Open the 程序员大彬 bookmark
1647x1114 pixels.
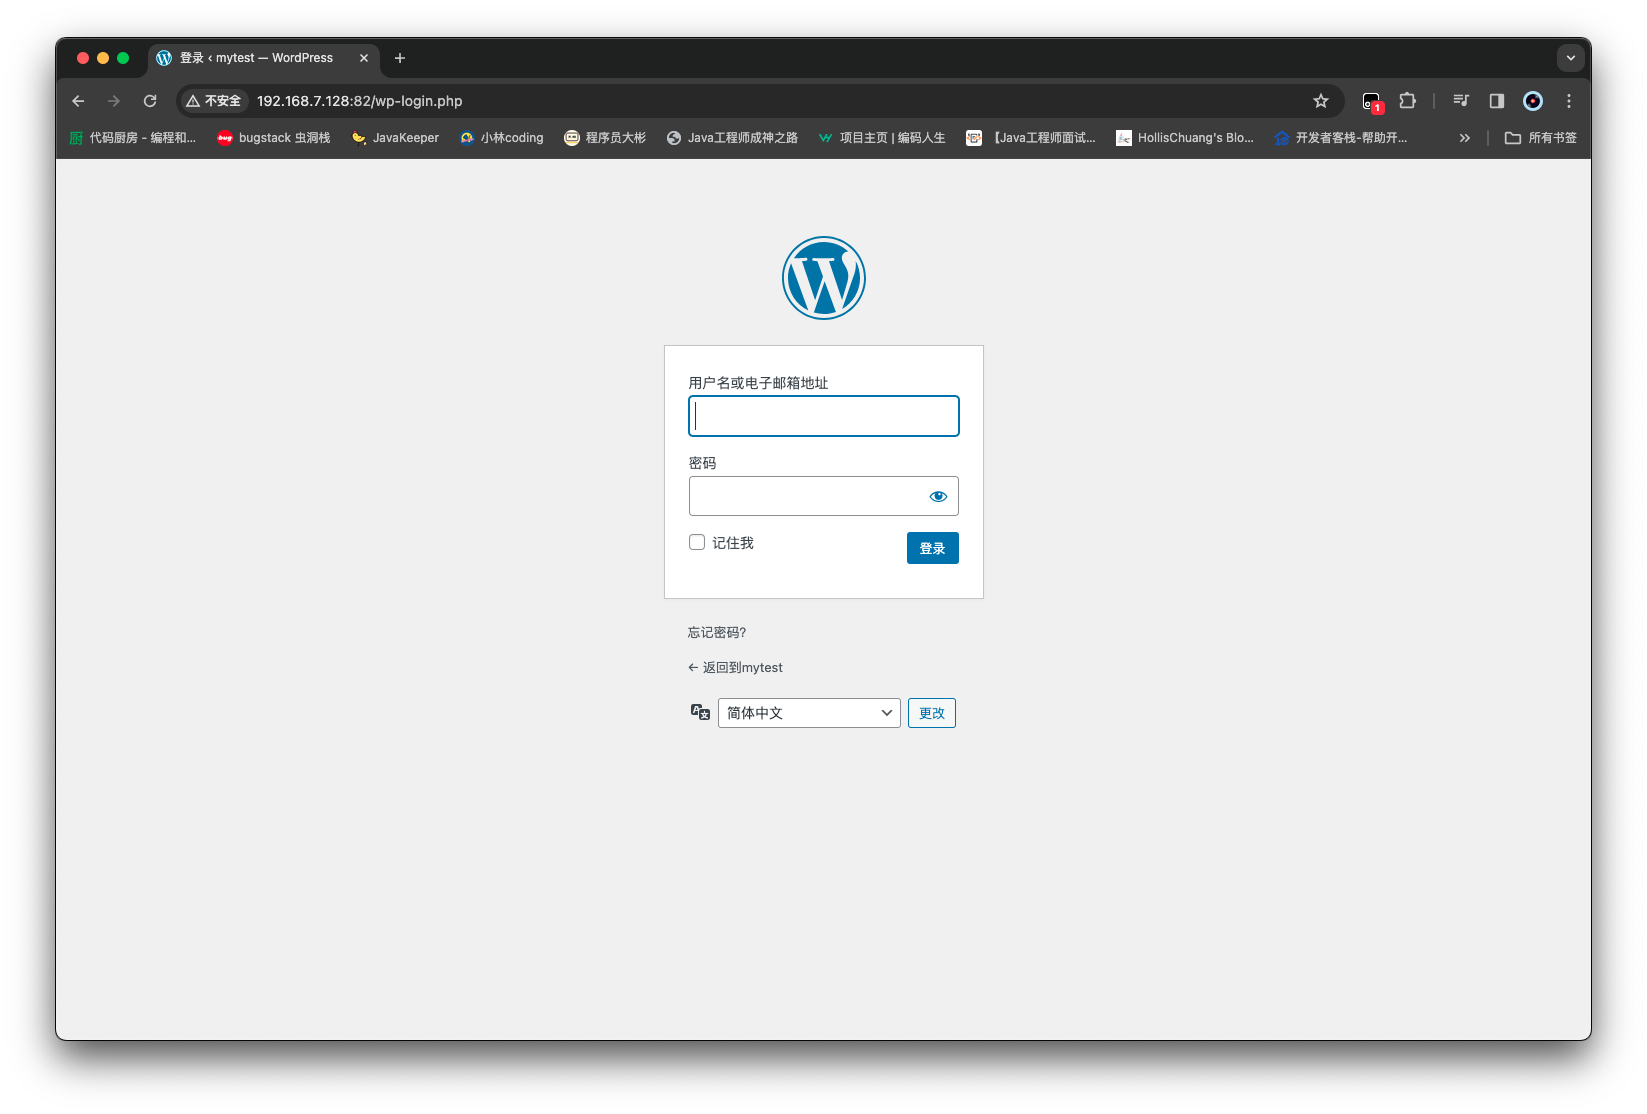[605, 138]
